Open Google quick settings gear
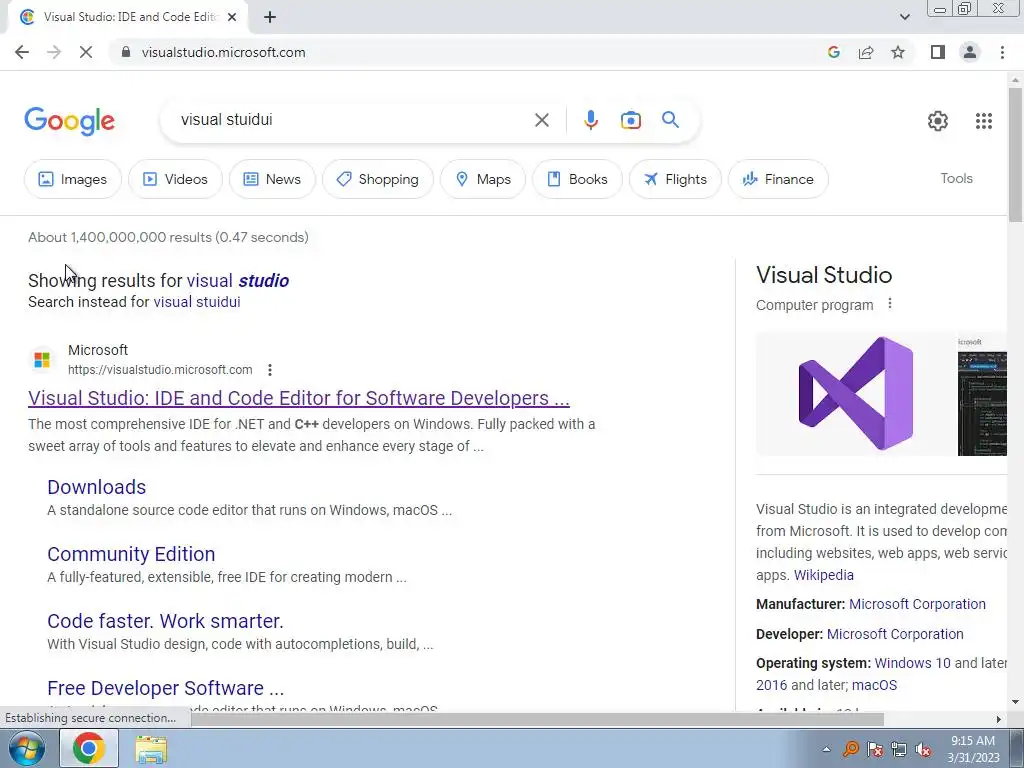This screenshot has height=768, width=1024. tap(938, 121)
